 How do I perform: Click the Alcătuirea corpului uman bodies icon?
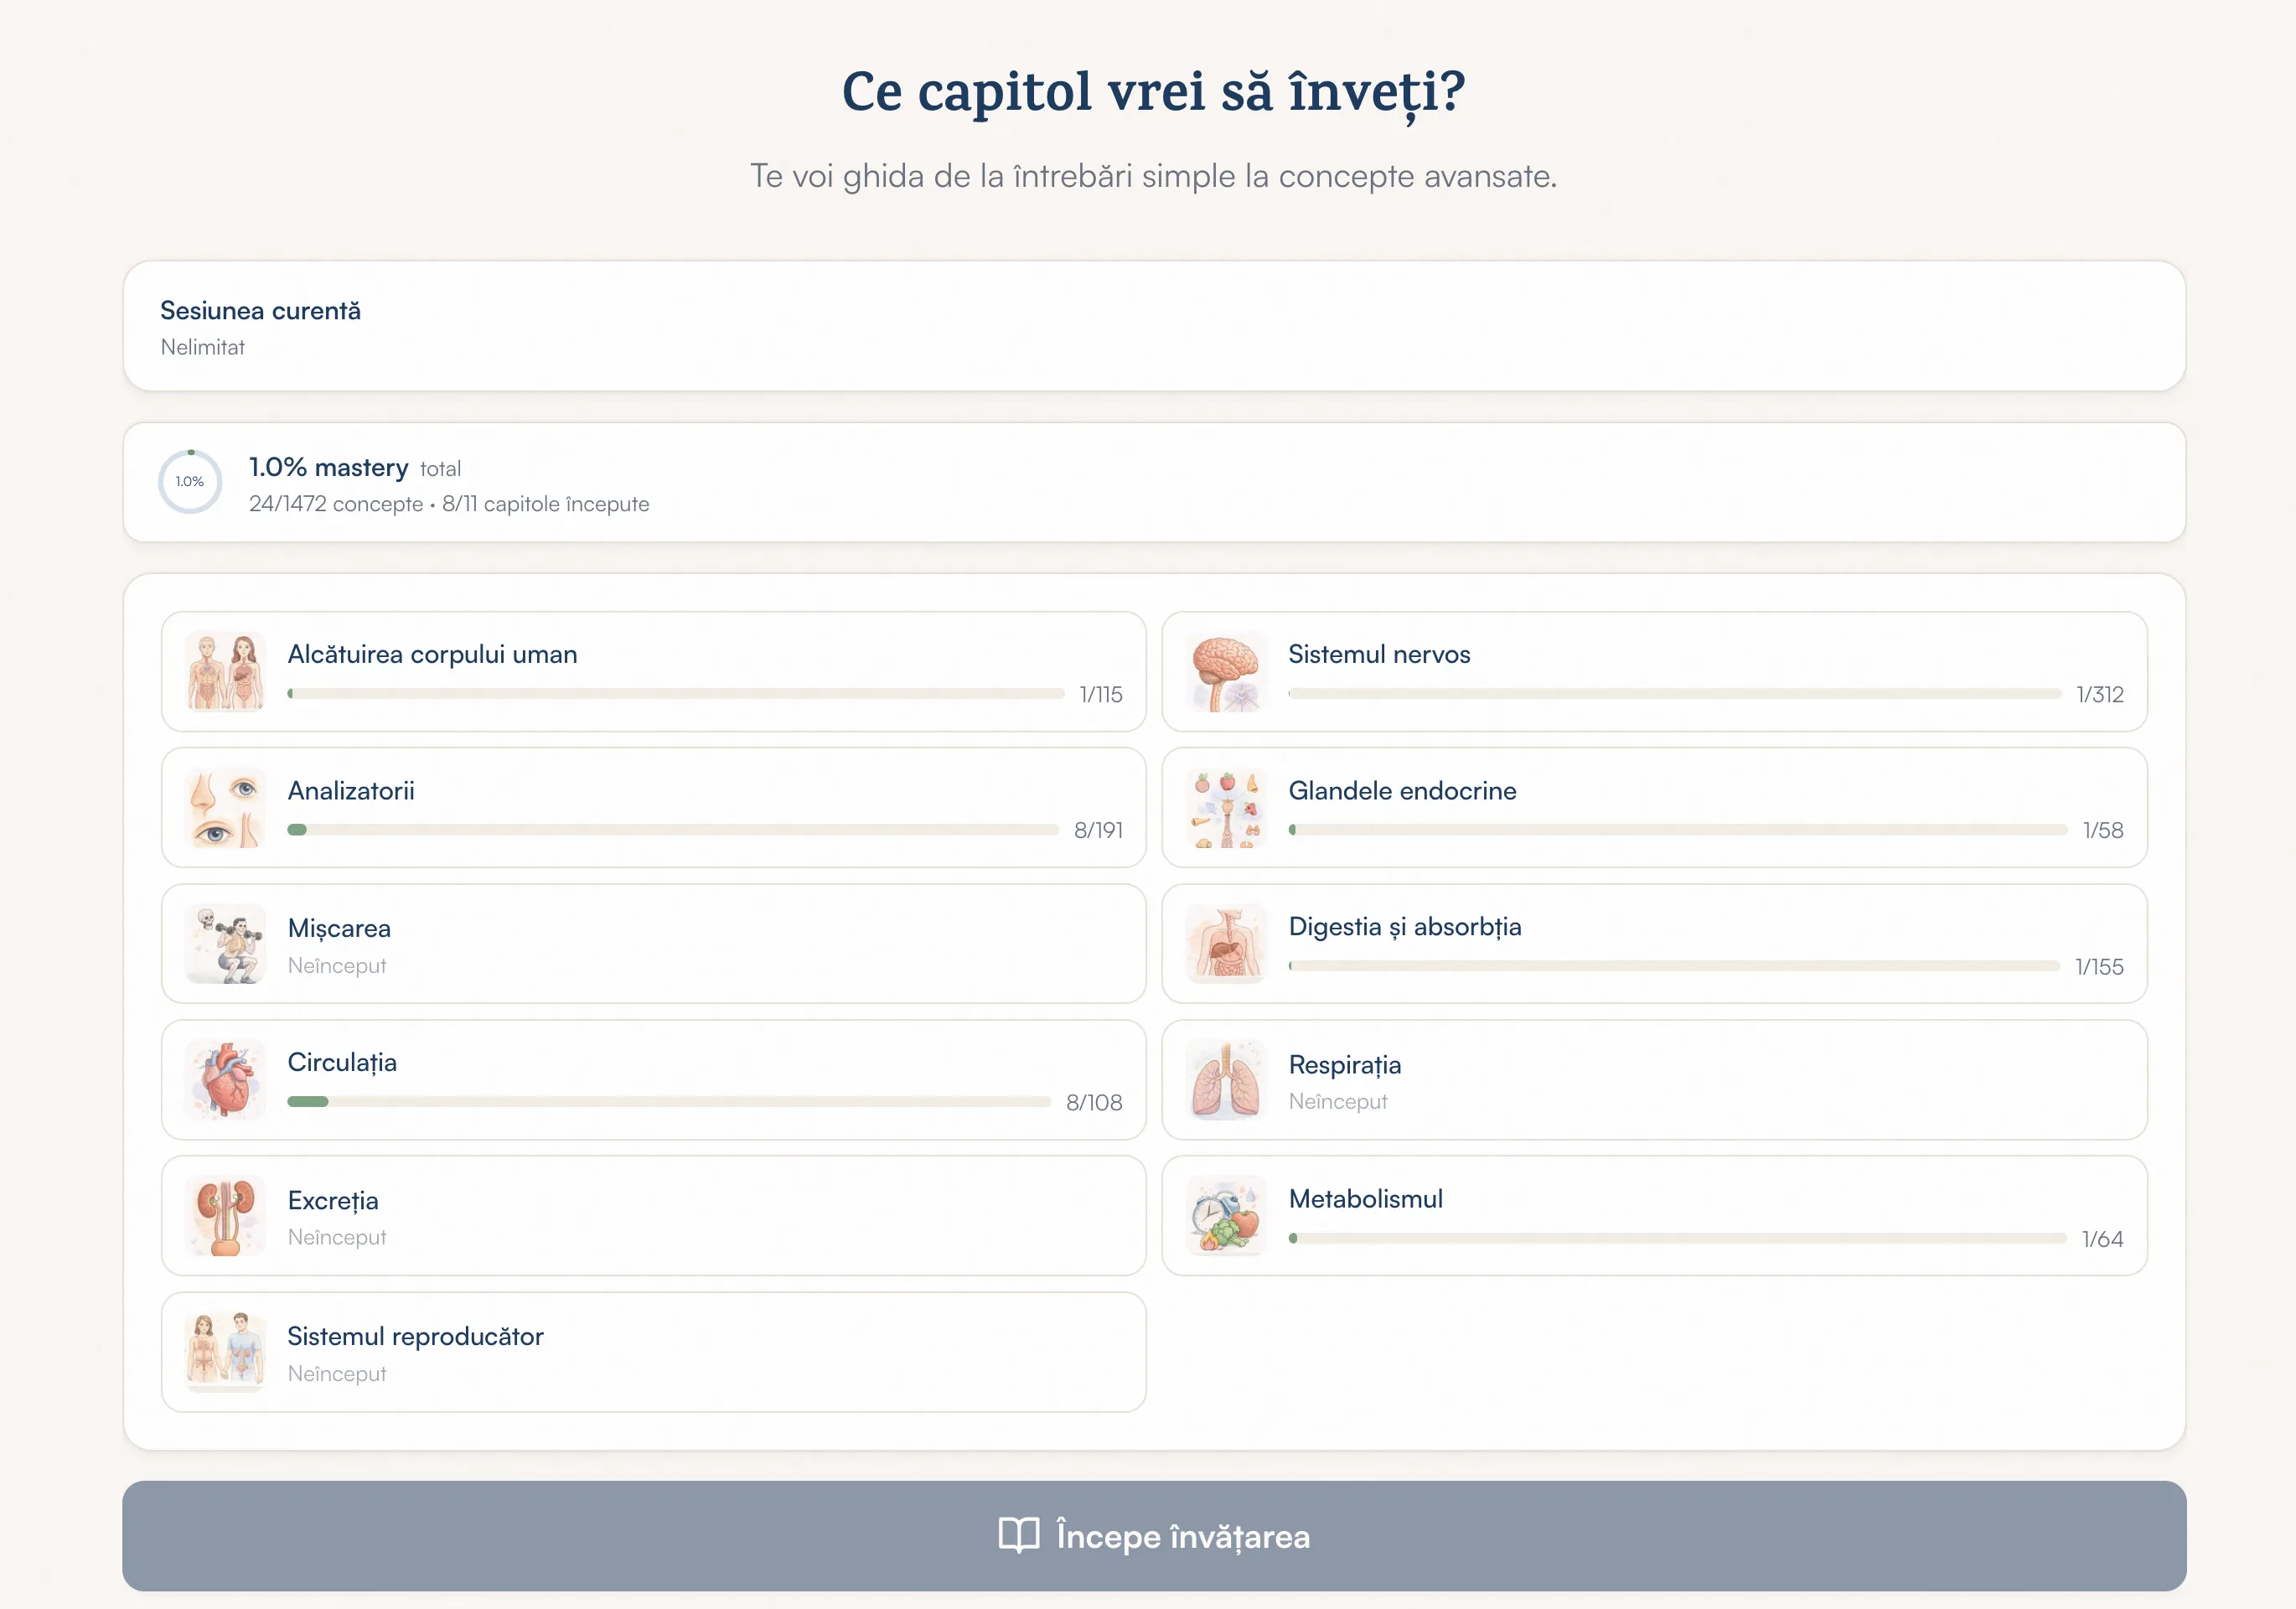(226, 672)
